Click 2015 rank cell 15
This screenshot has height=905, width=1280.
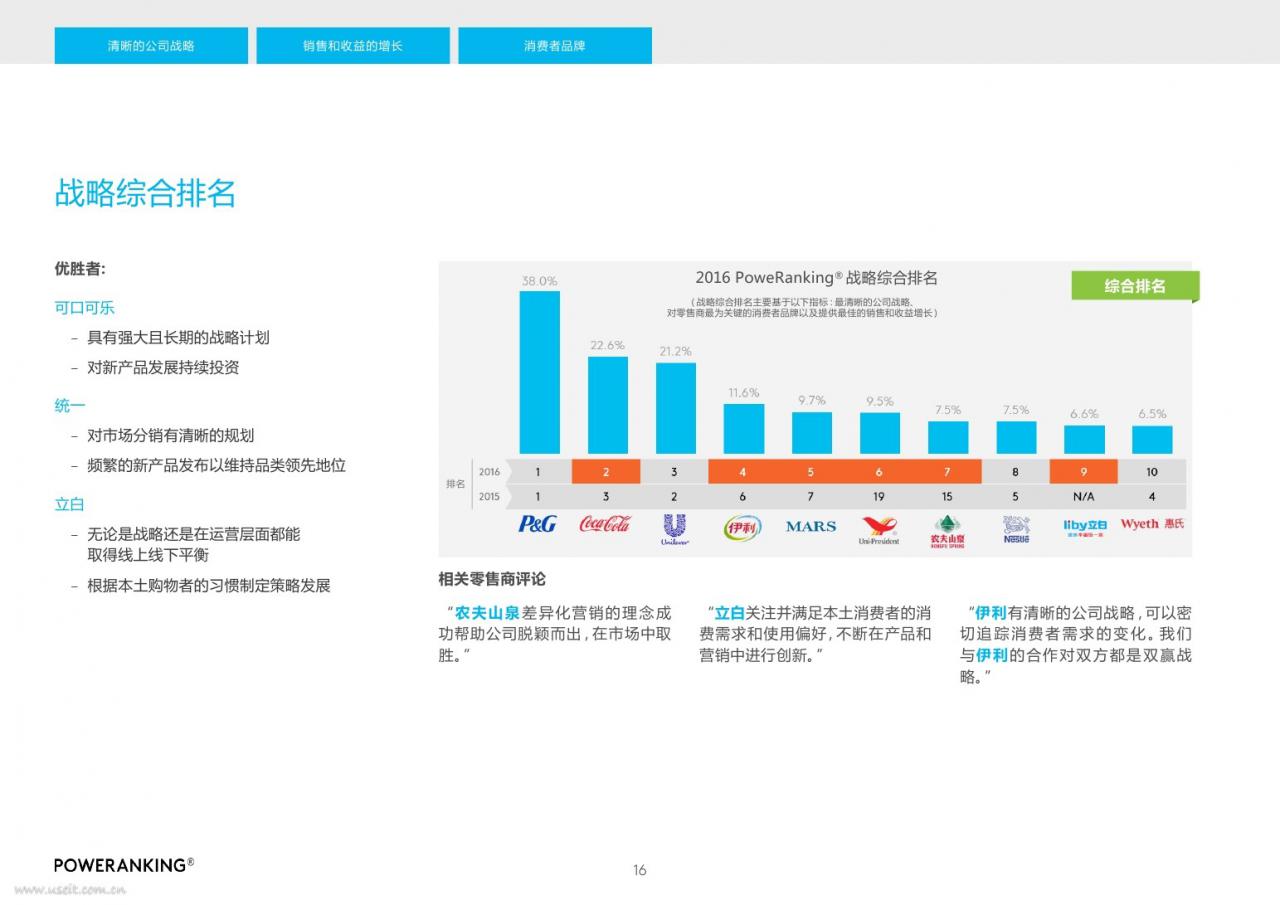click(x=947, y=496)
